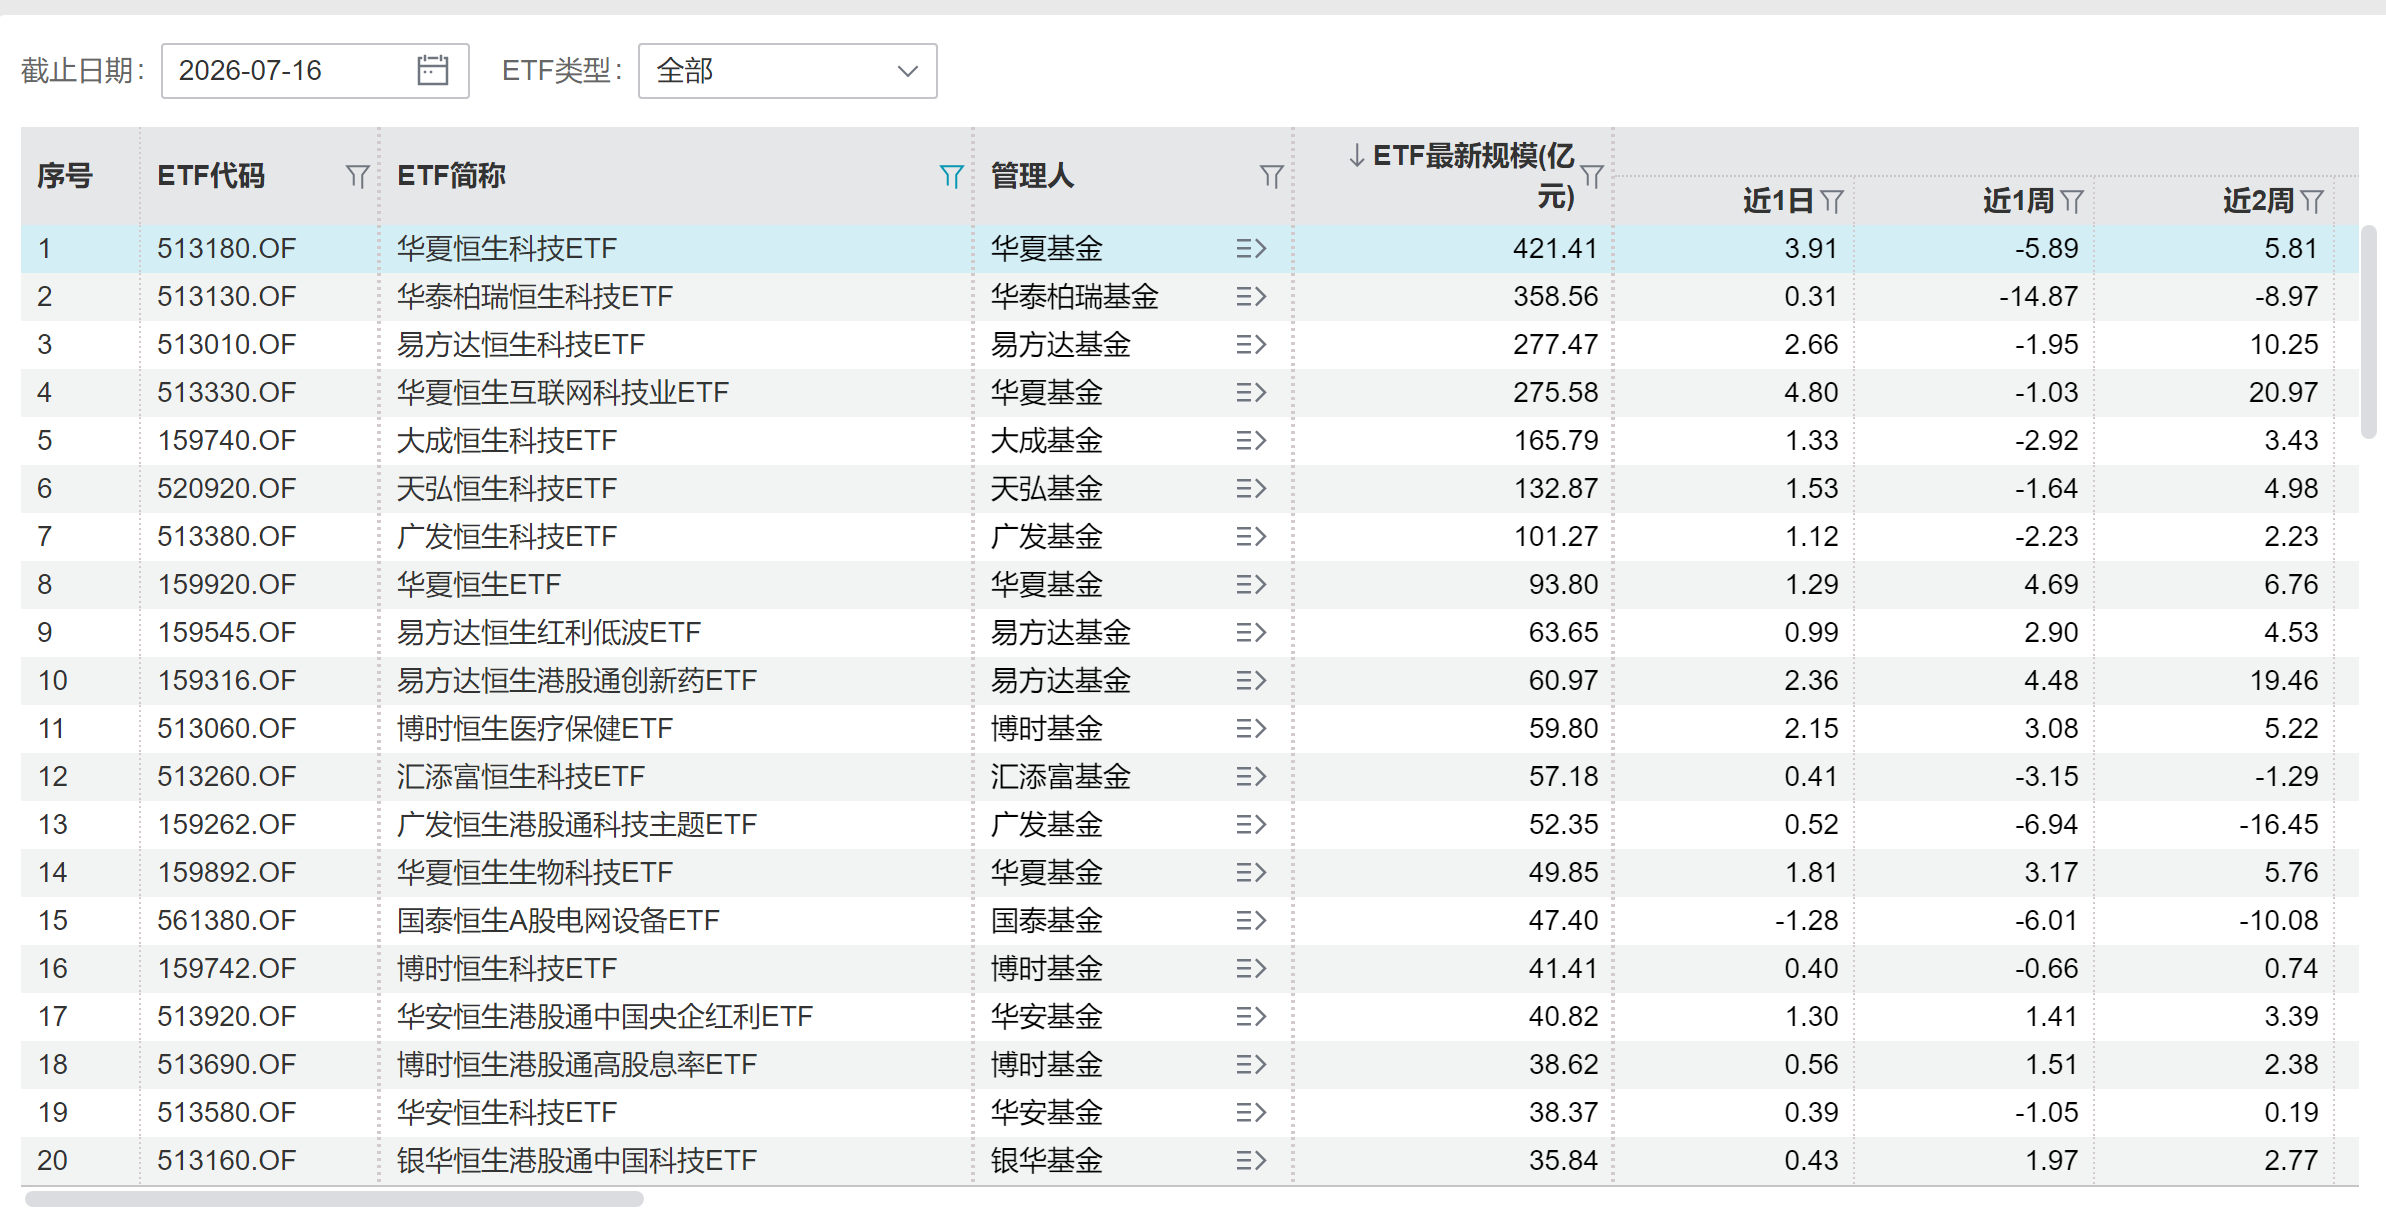Open manager details icon for 易方达恒生红利低波ETF row
Image resolution: width=2386 pixels, height=1214 pixels.
(x=1251, y=632)
